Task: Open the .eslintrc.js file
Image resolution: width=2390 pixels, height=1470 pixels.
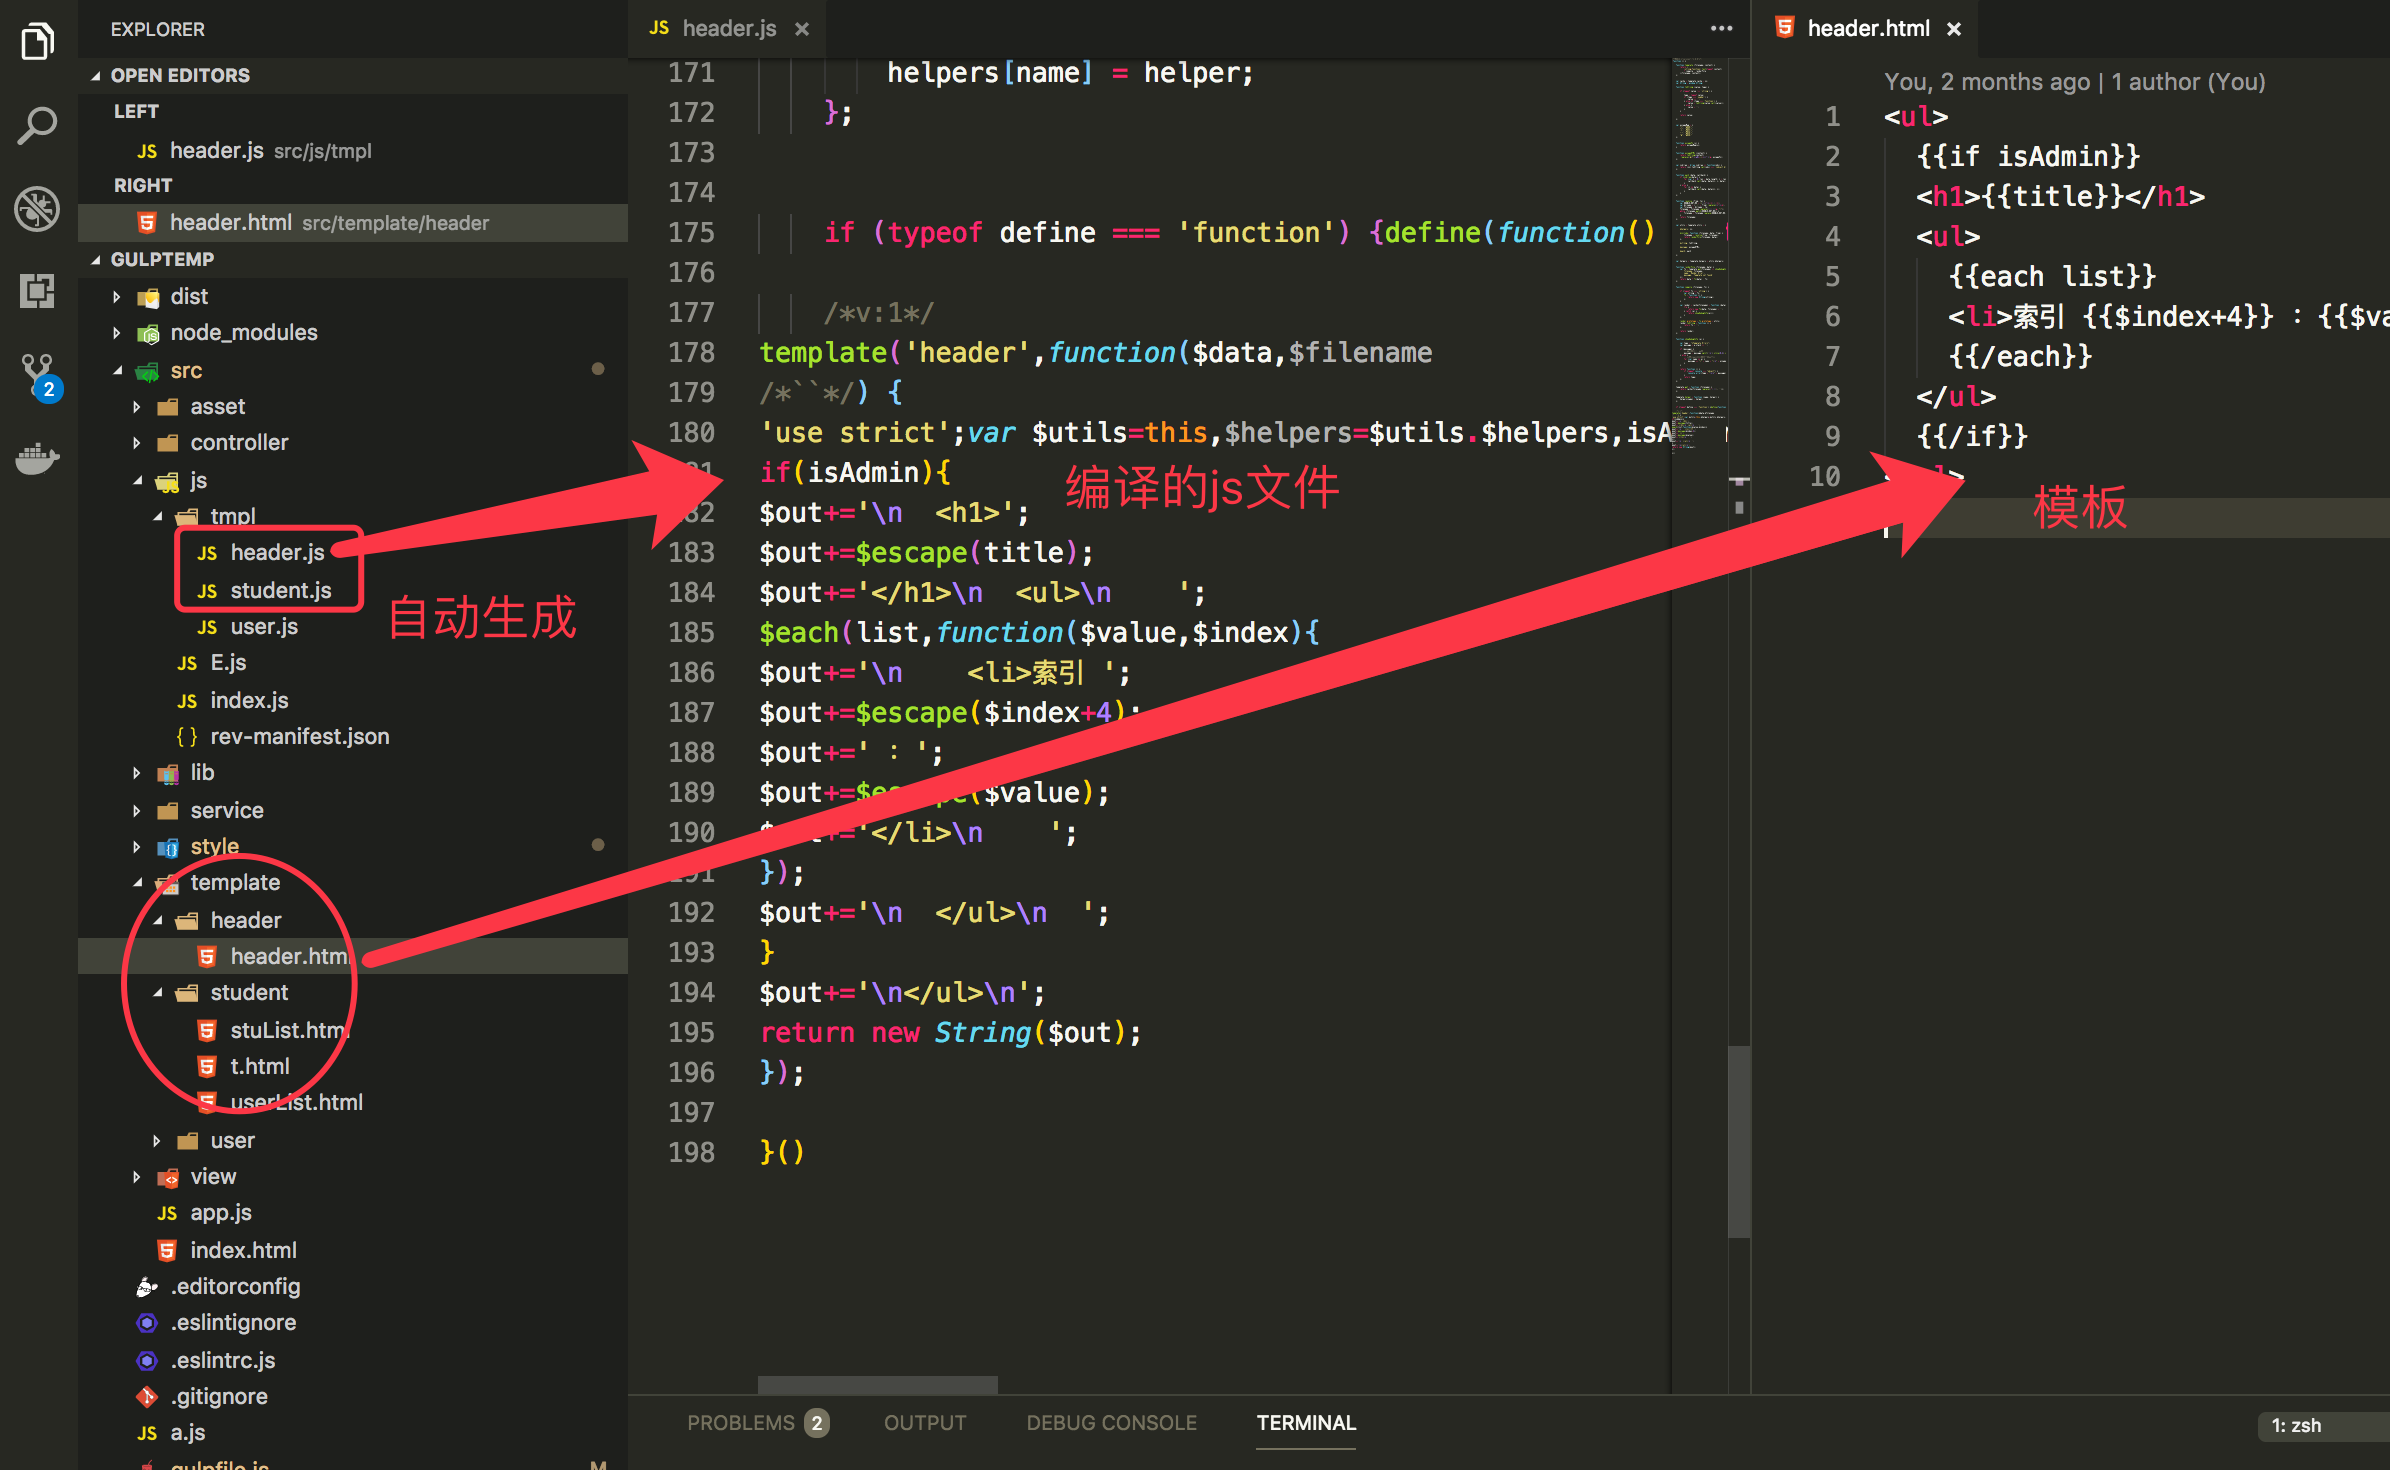Action: [353, 1360]
